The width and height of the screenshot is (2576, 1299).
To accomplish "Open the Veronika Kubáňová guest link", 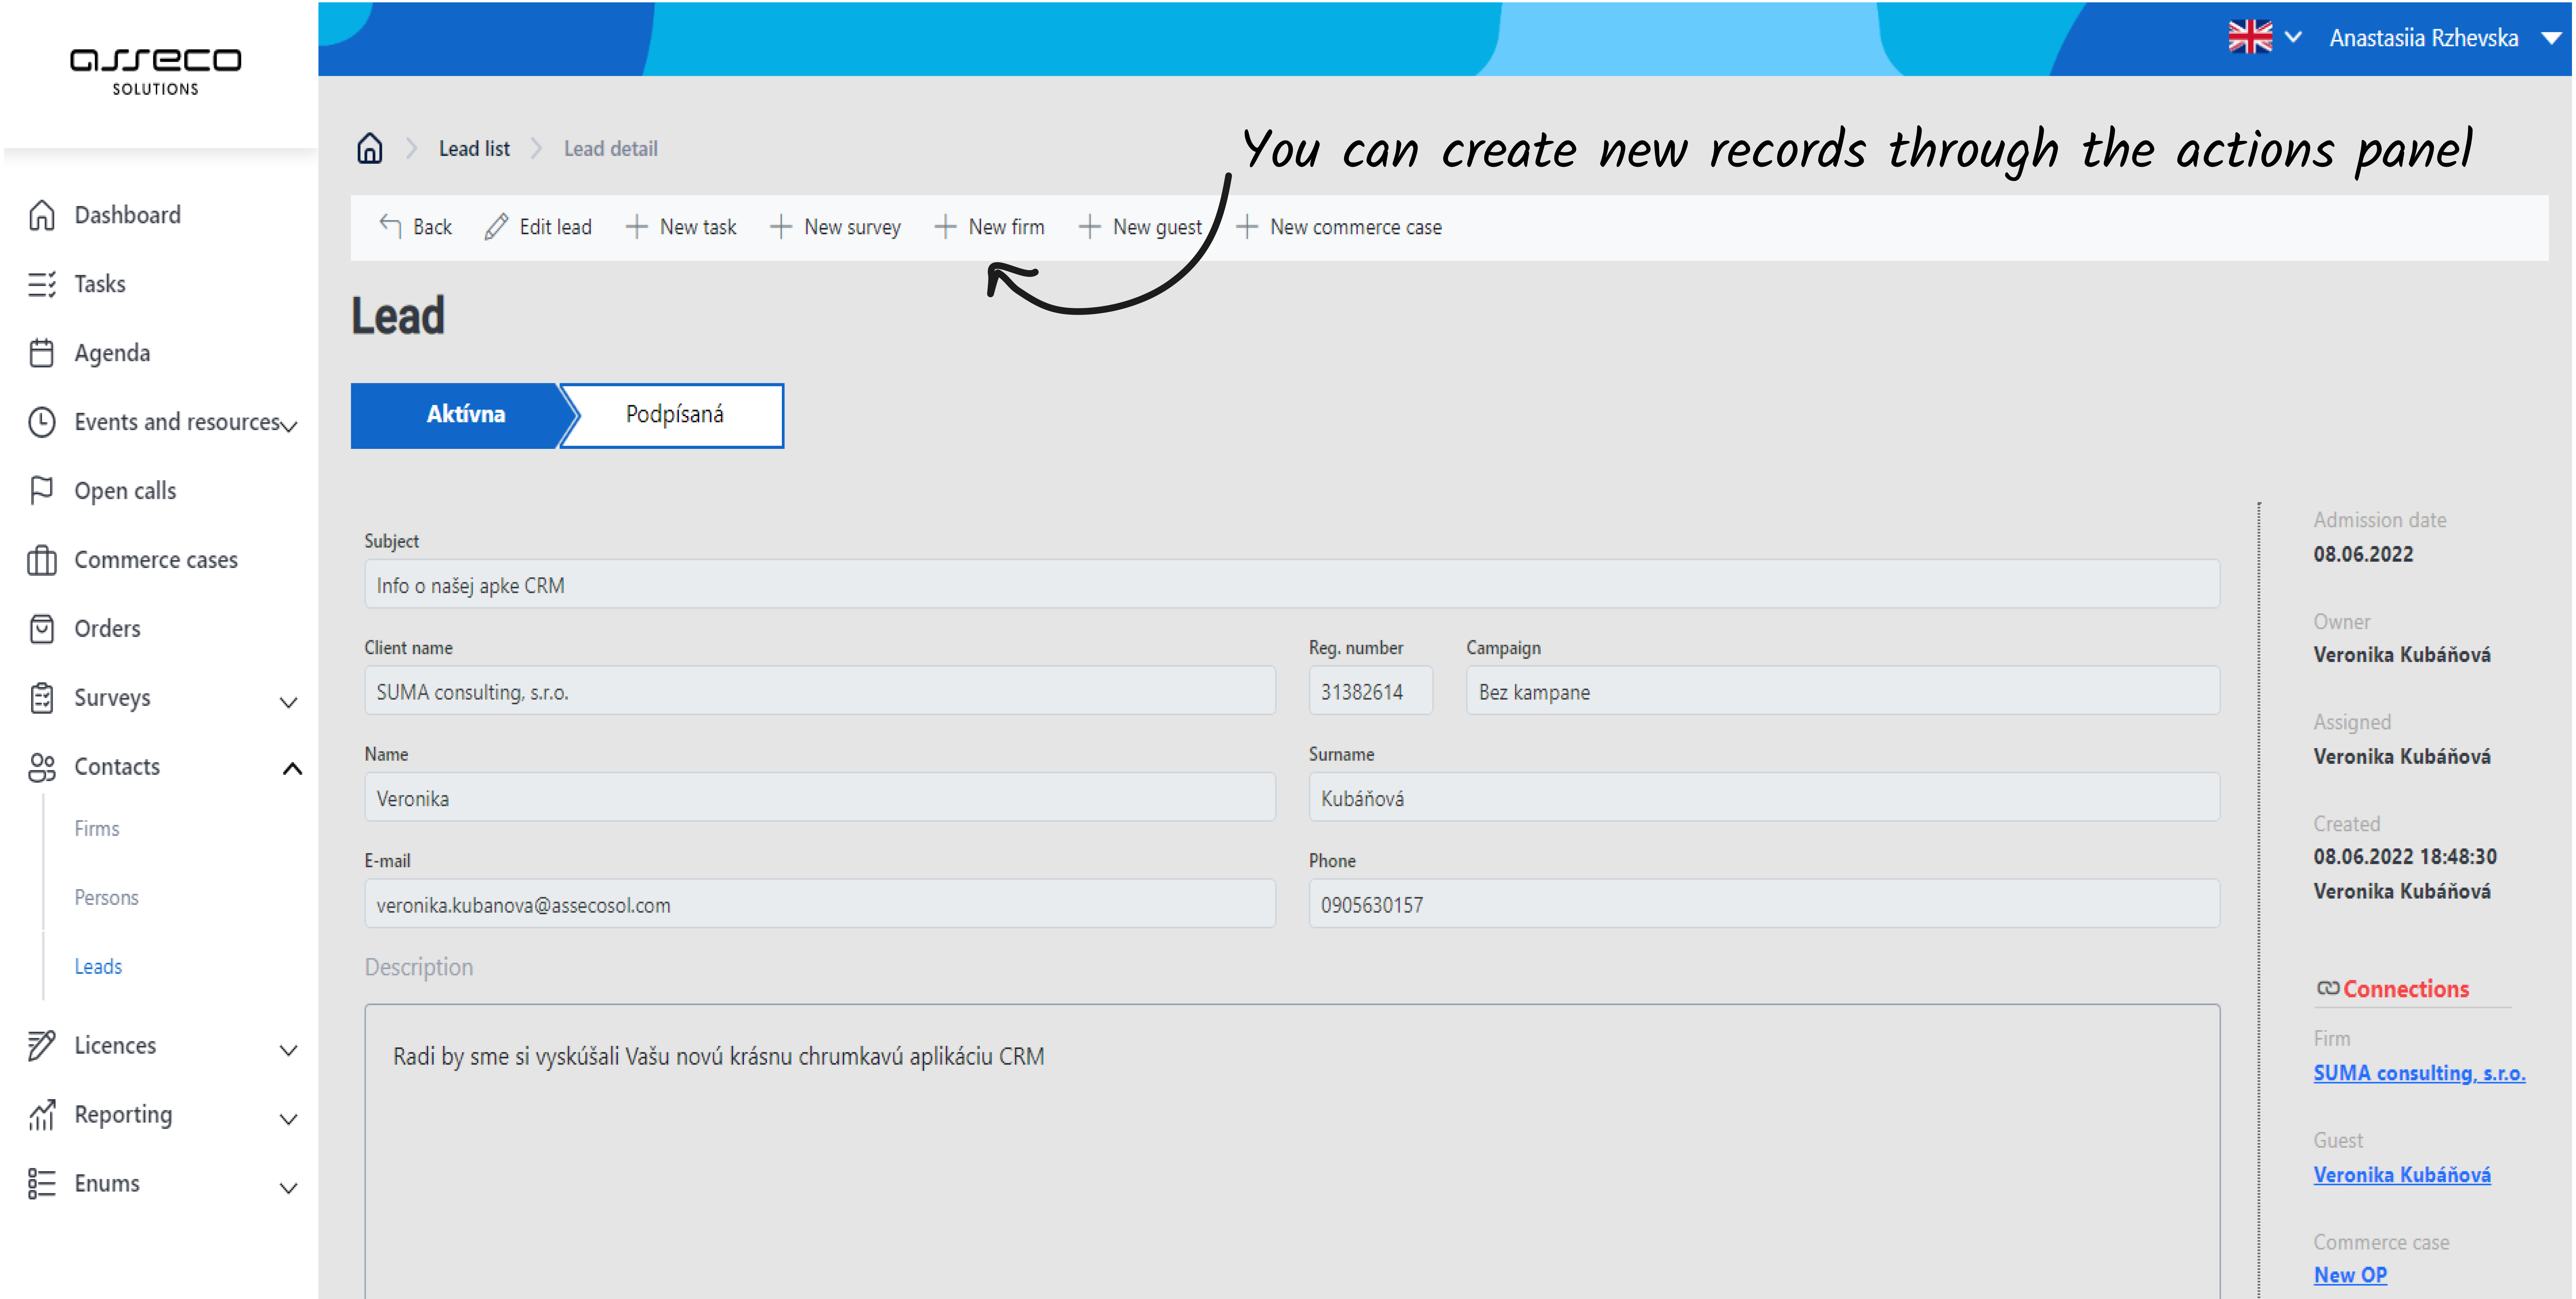I will [x=2402, y=1175].
